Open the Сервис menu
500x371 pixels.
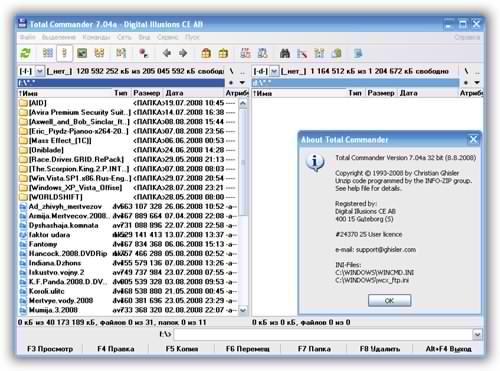[168, 37]
